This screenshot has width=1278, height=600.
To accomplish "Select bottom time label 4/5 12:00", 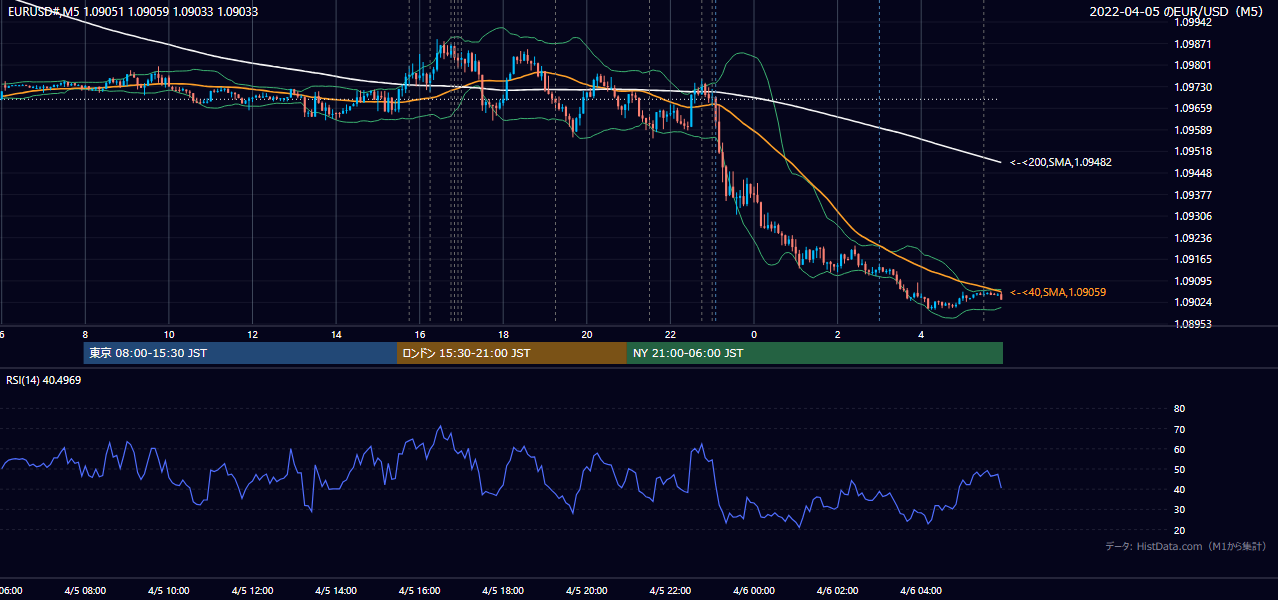I will click(253, 591).
